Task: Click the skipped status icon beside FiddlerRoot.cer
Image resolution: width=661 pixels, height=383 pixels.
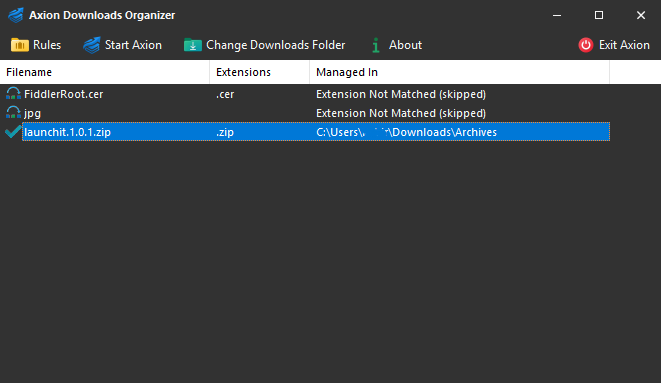Action: [x=13, y=94]
